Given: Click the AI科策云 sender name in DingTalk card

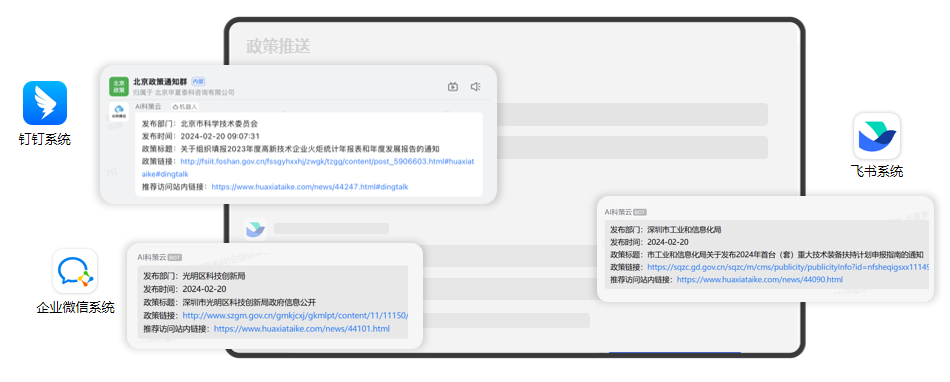Looking at the screenshot, I should 148,107.
